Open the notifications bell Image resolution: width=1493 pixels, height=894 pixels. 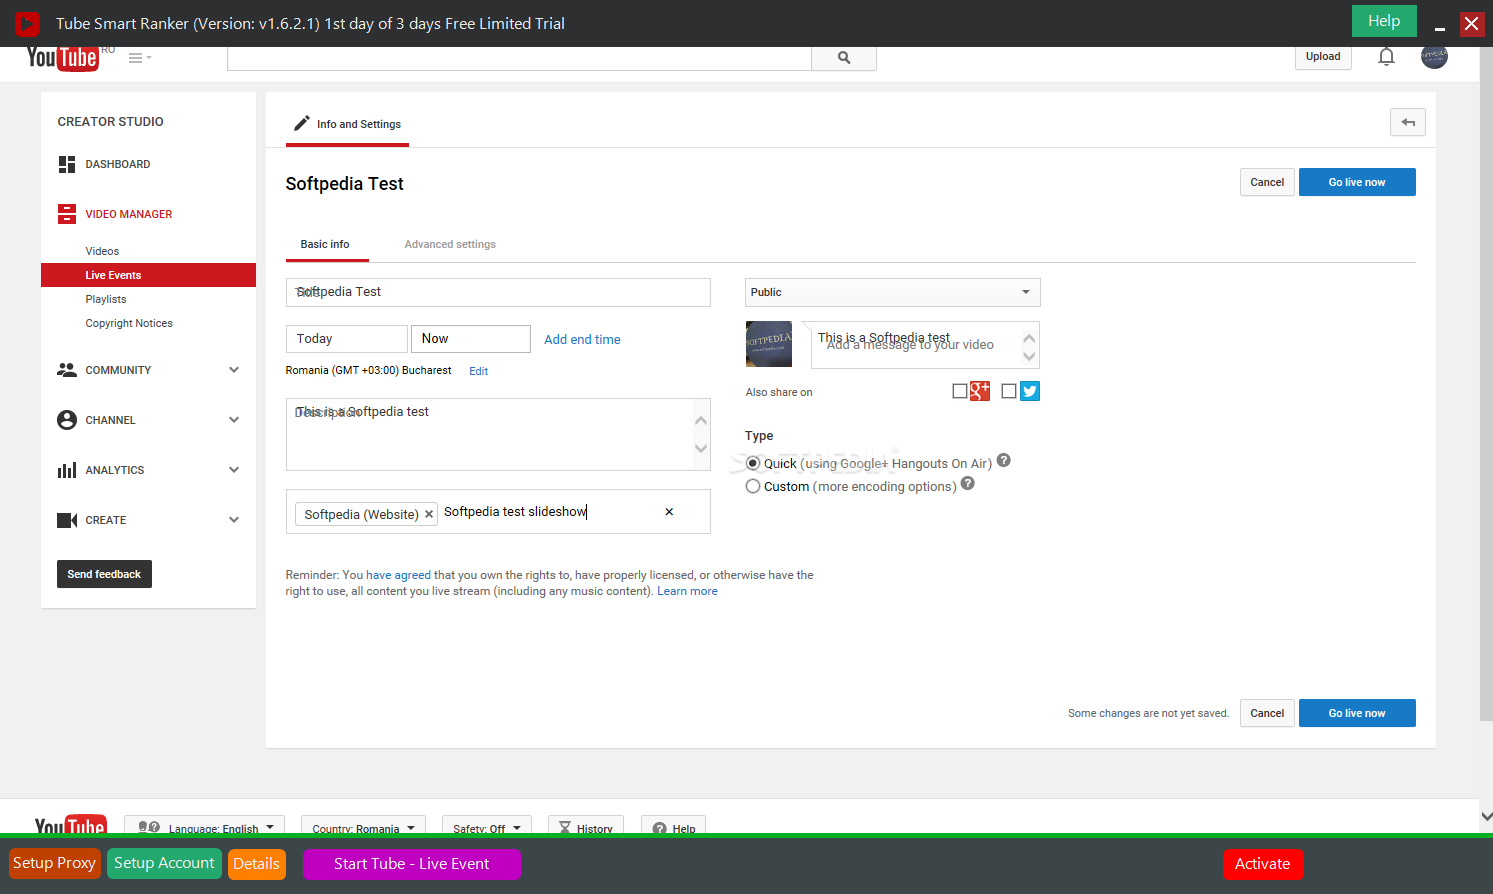tap(1386, 57)
